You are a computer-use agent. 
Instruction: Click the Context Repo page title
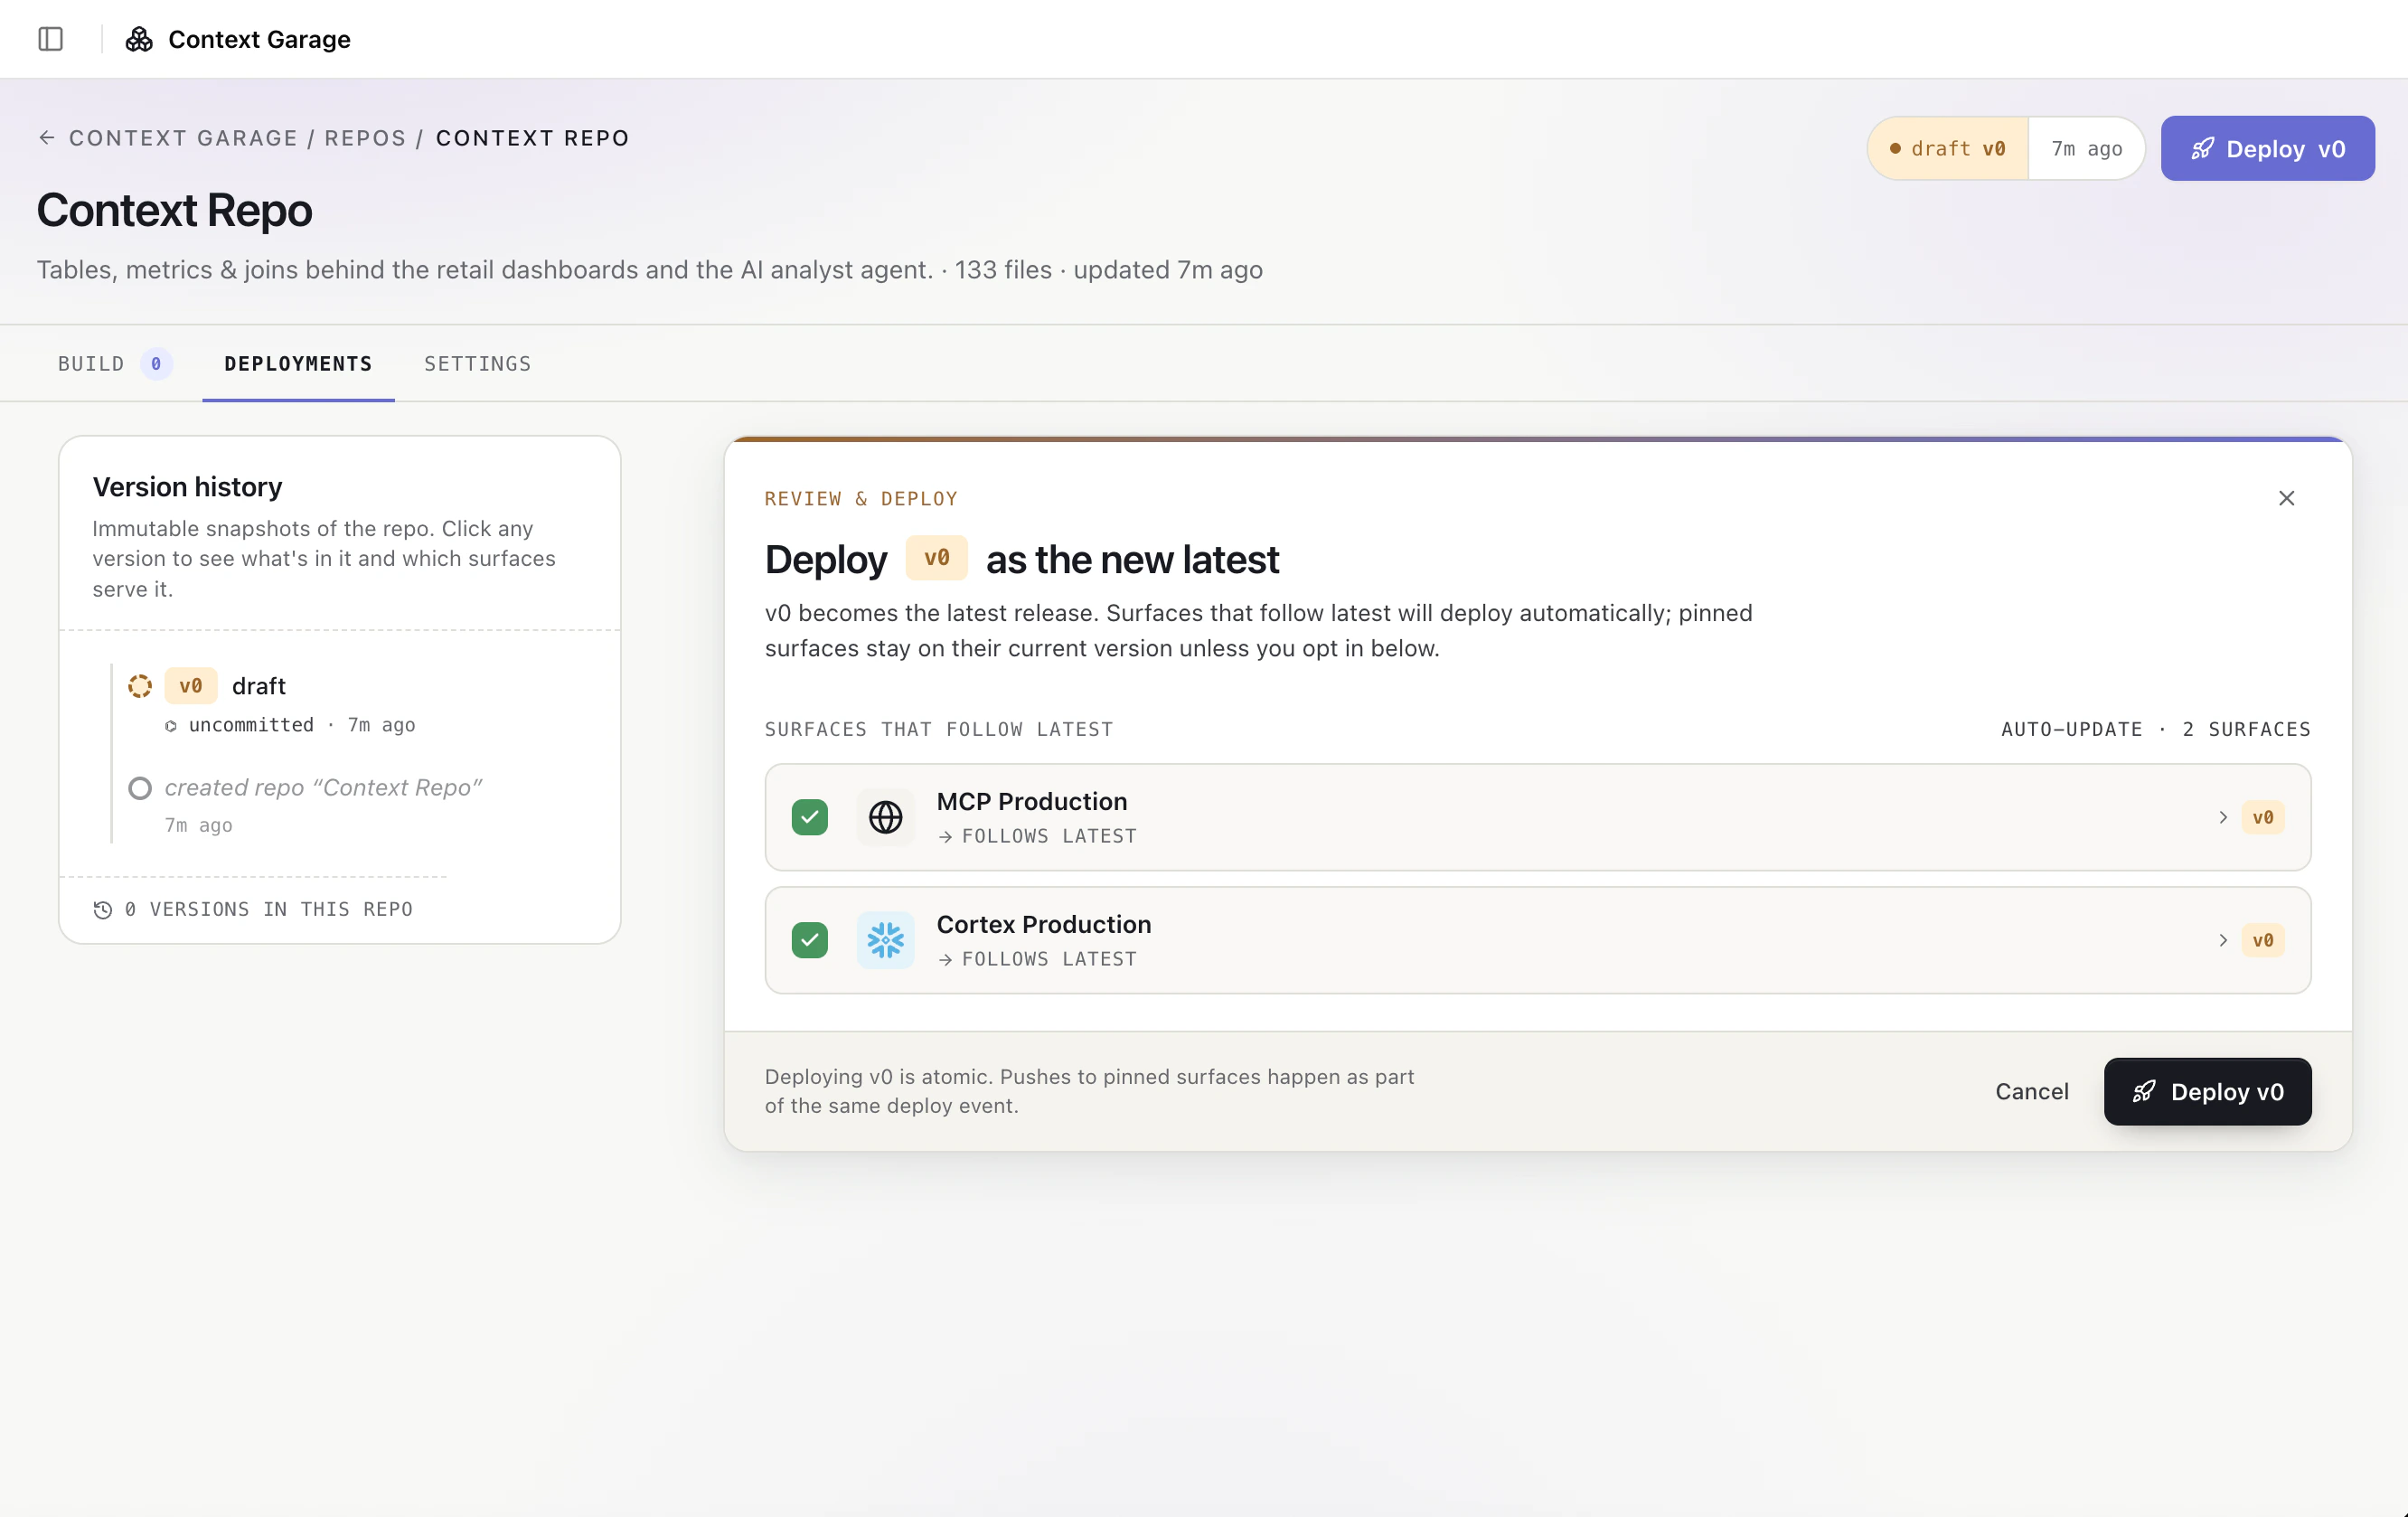pos(174,211)
